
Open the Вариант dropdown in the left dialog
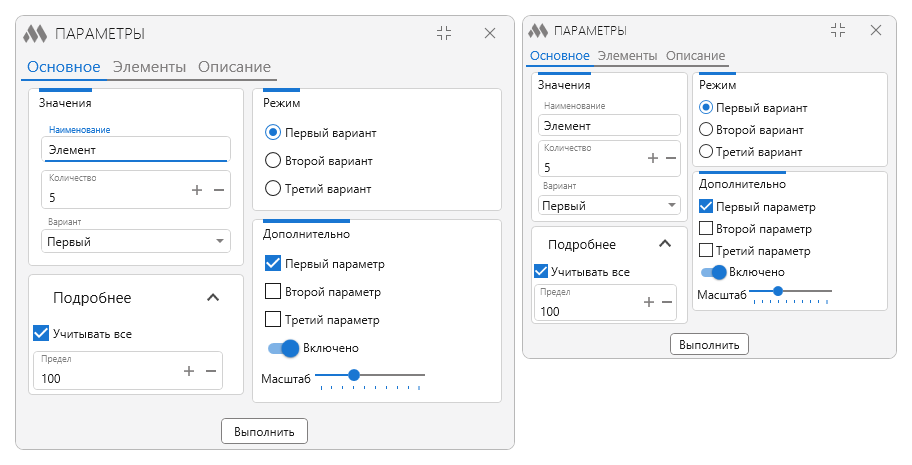click(136, 242)
